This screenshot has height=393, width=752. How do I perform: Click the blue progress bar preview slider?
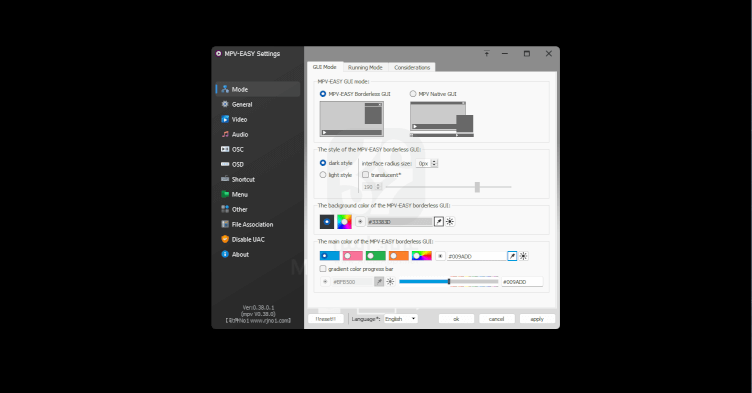[448, 282]
